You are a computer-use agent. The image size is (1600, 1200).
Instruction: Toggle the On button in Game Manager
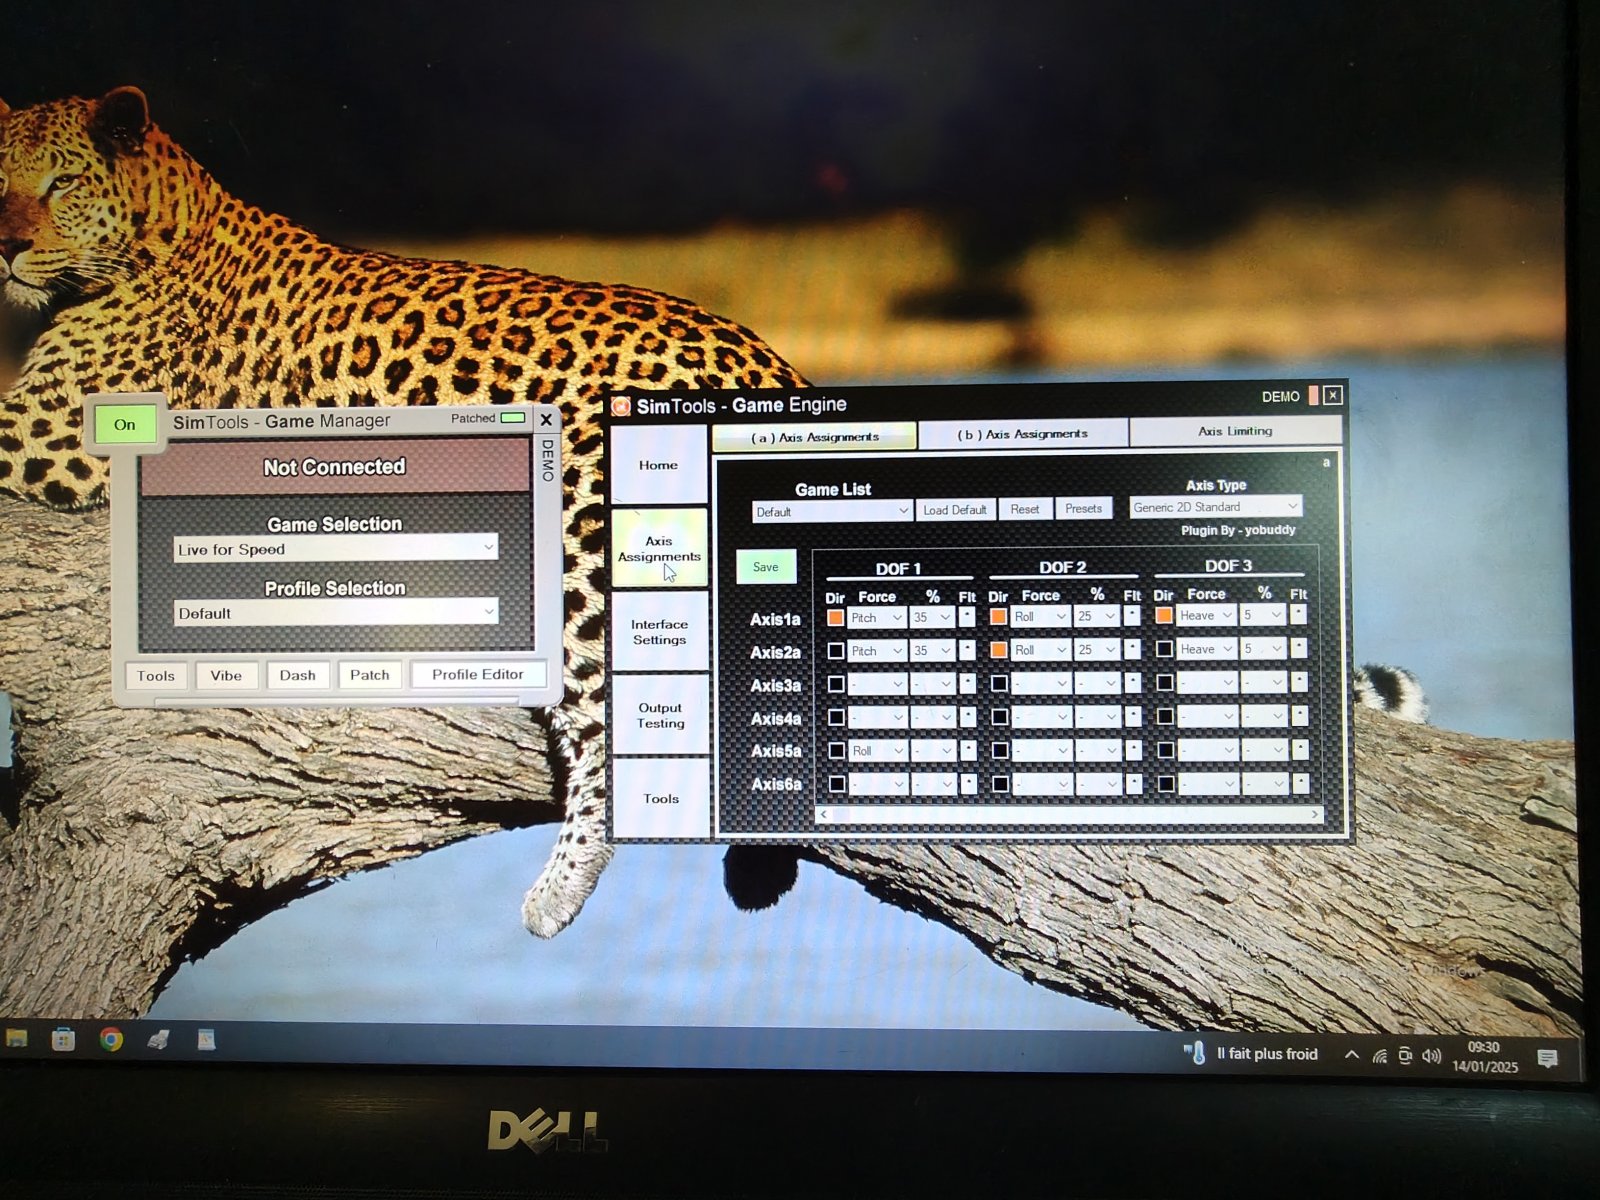(x=124, y=424)
